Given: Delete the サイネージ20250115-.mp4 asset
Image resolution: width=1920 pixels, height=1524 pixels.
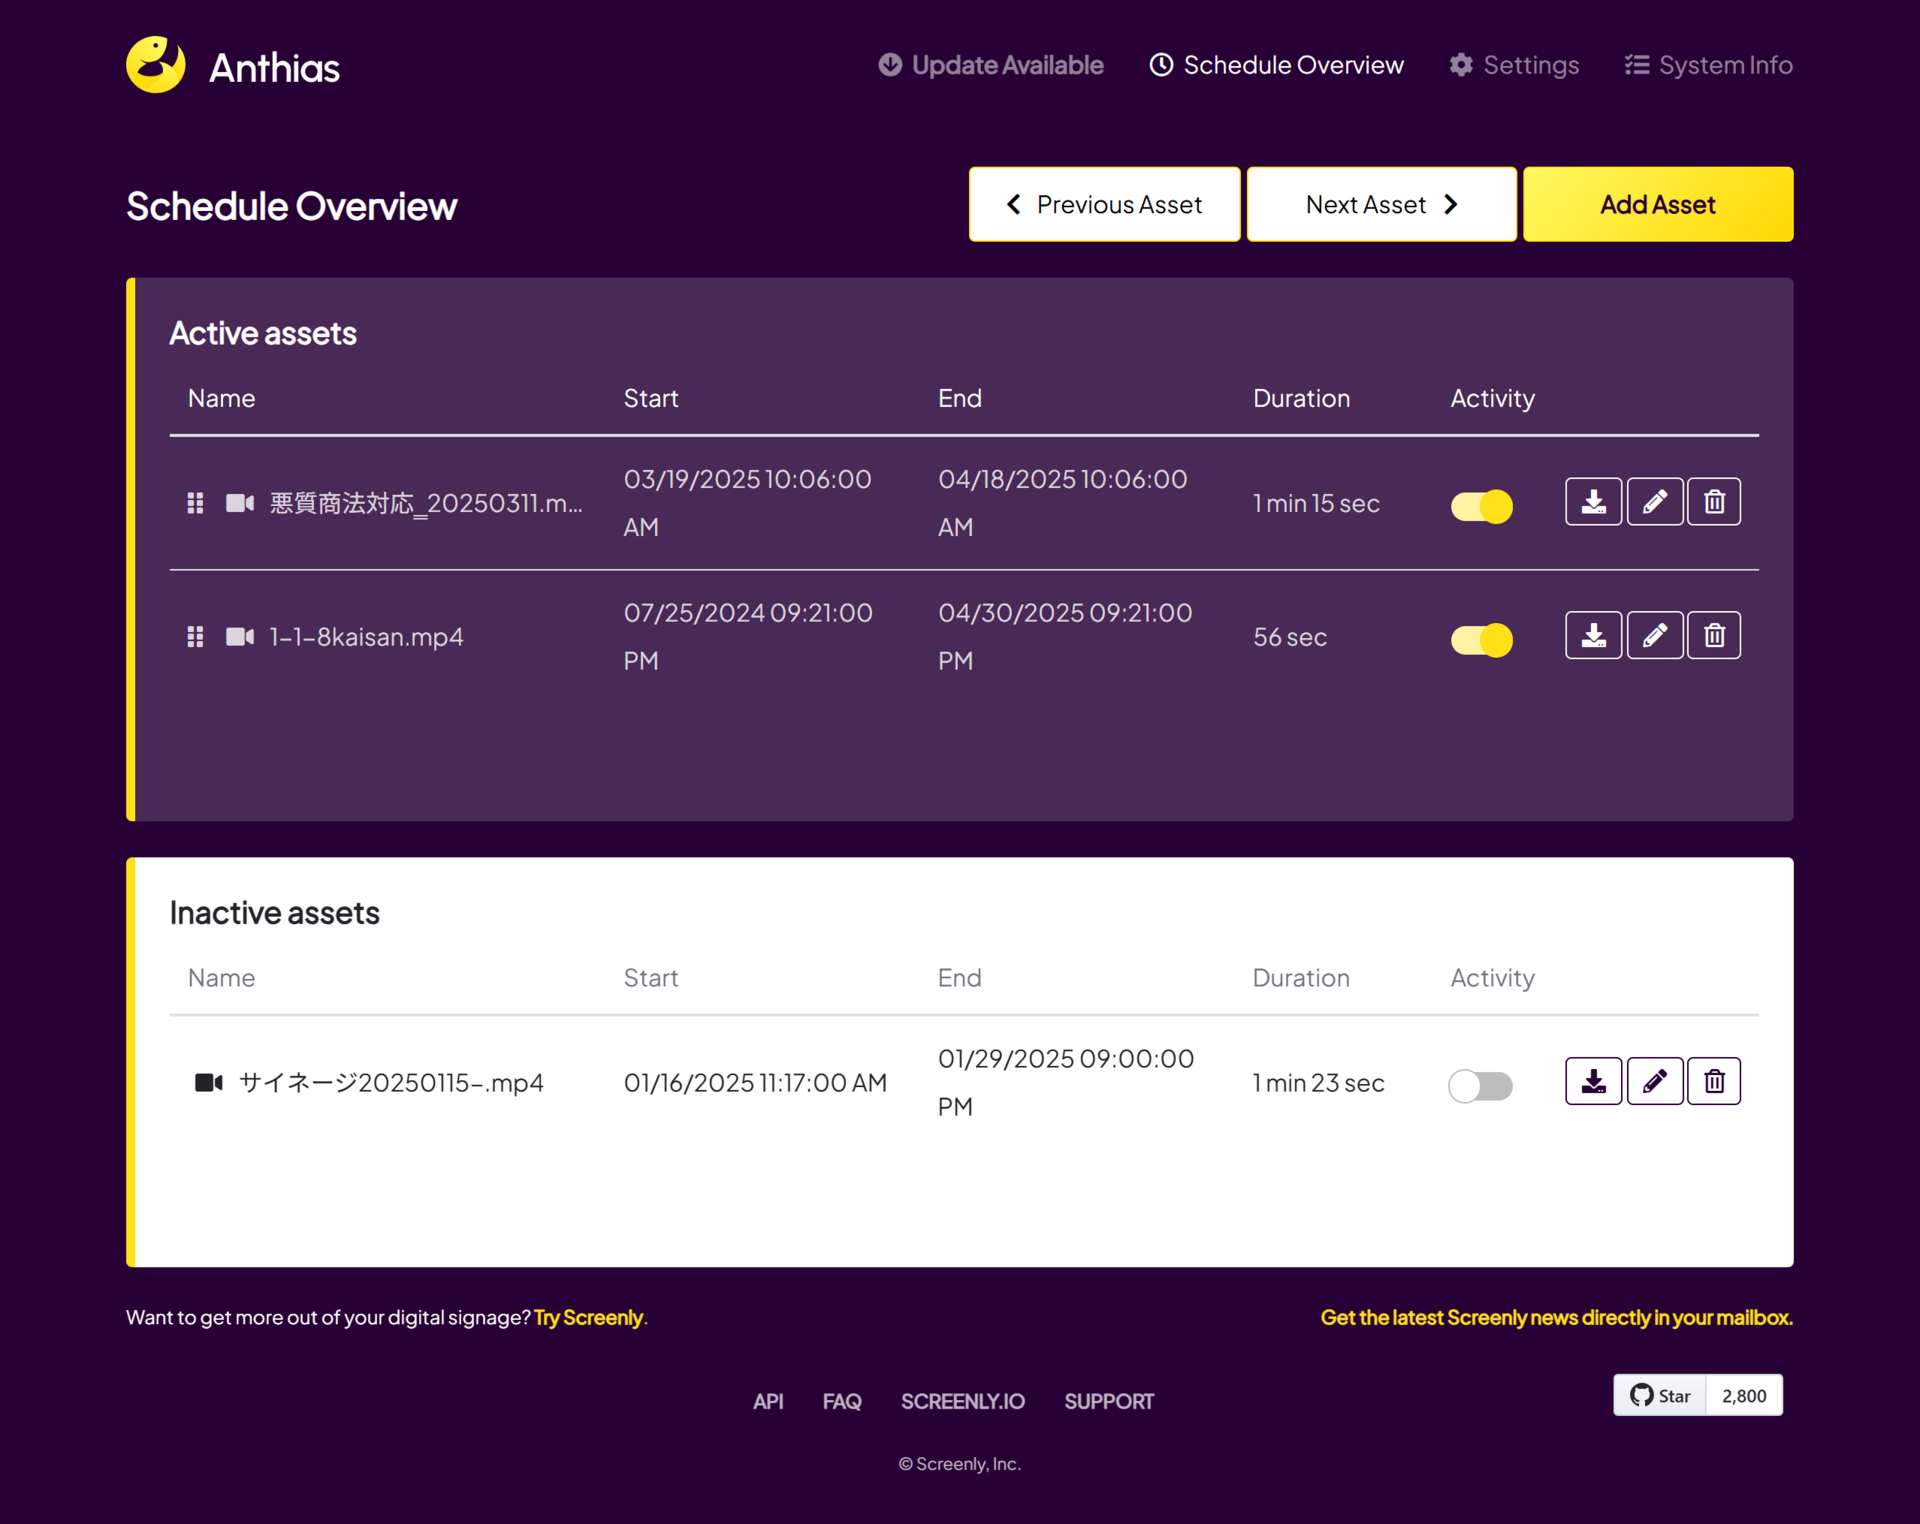Looking at the screenshot, I should [1713, 1081].
